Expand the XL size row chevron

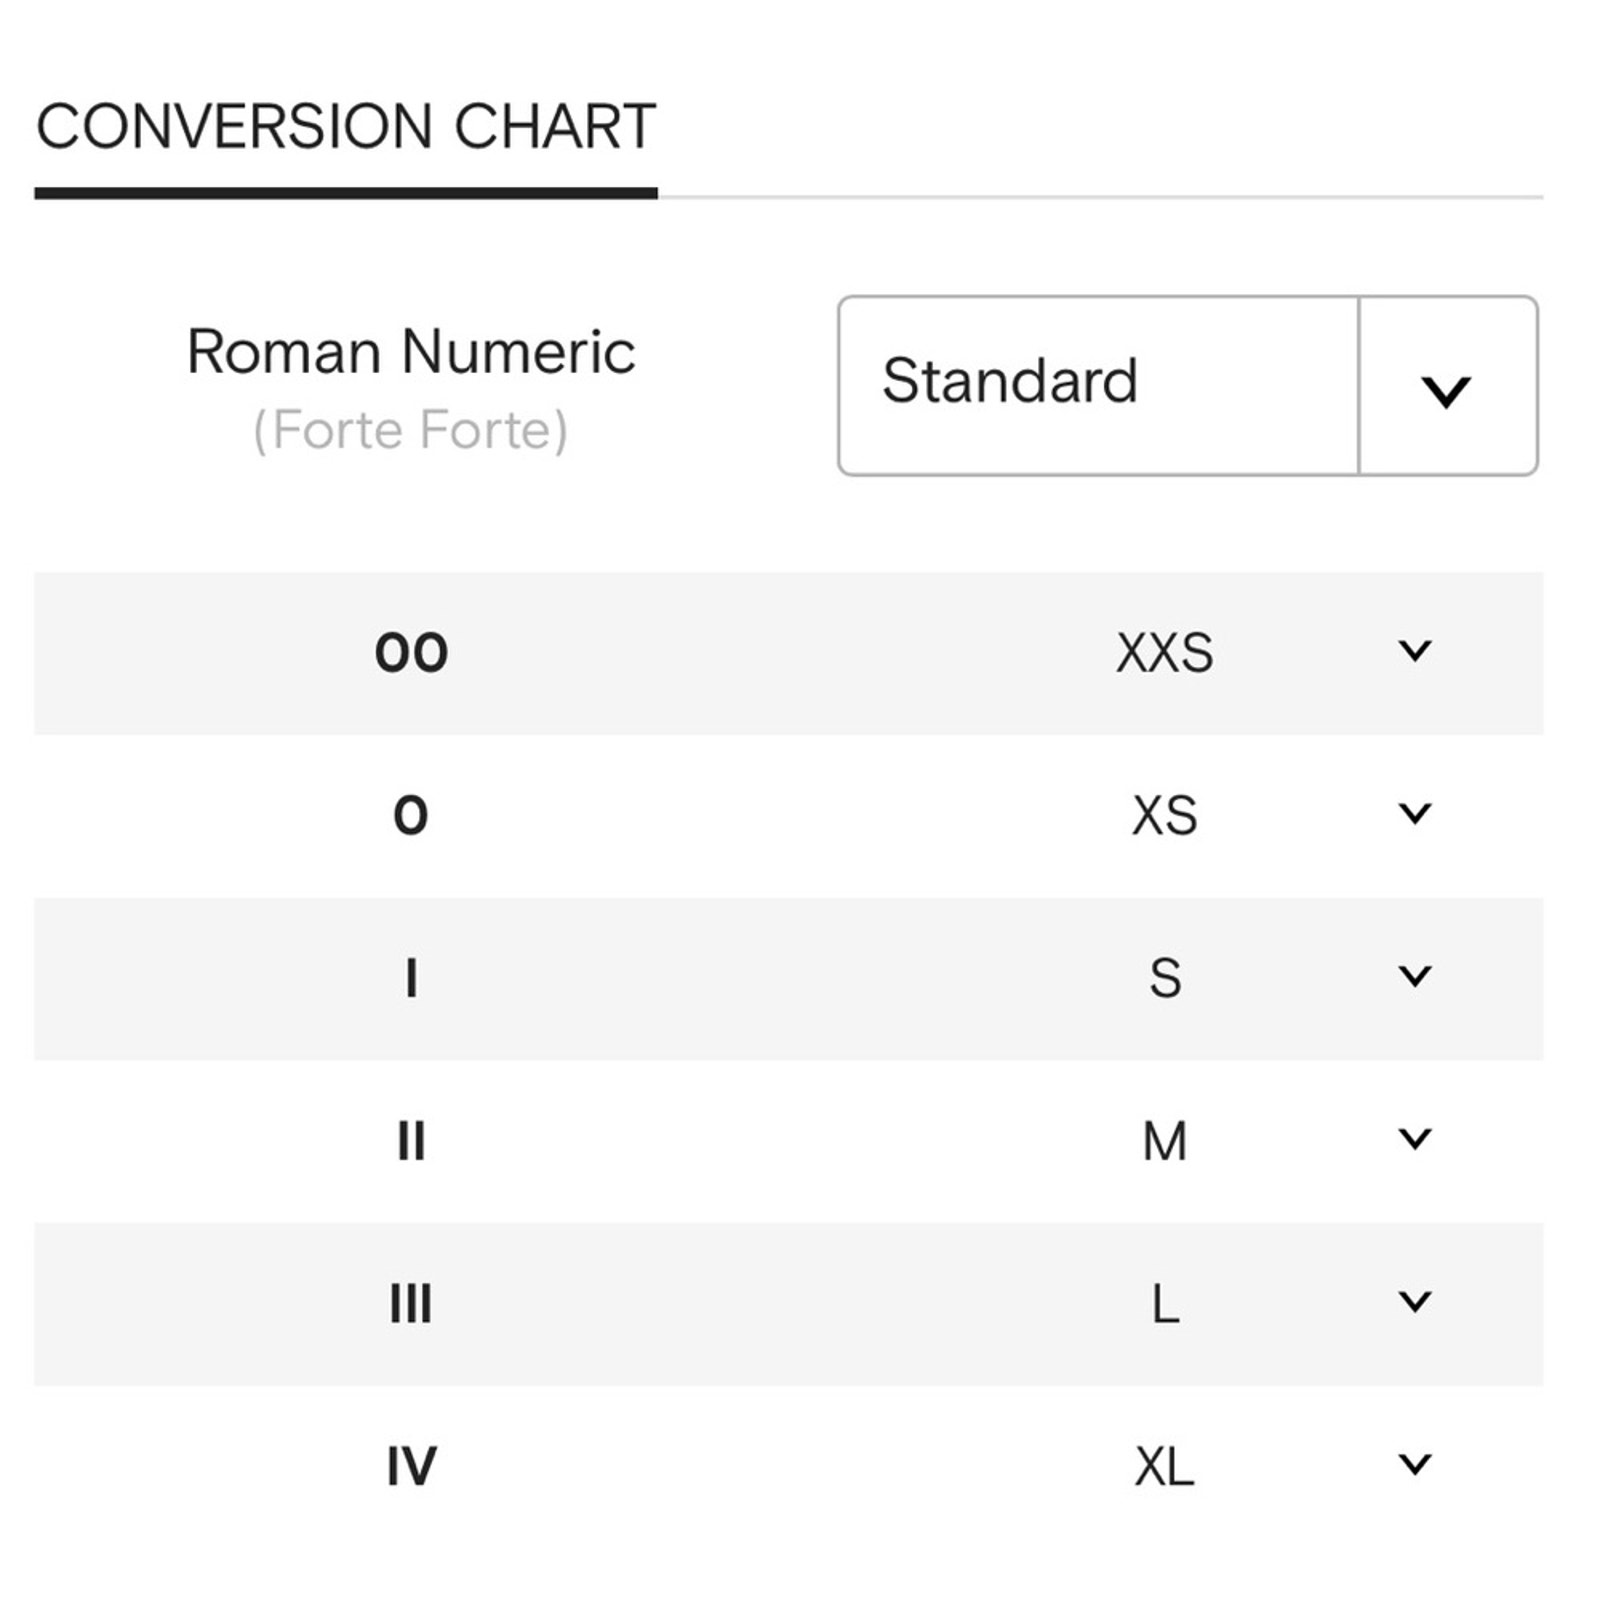1414,1465
